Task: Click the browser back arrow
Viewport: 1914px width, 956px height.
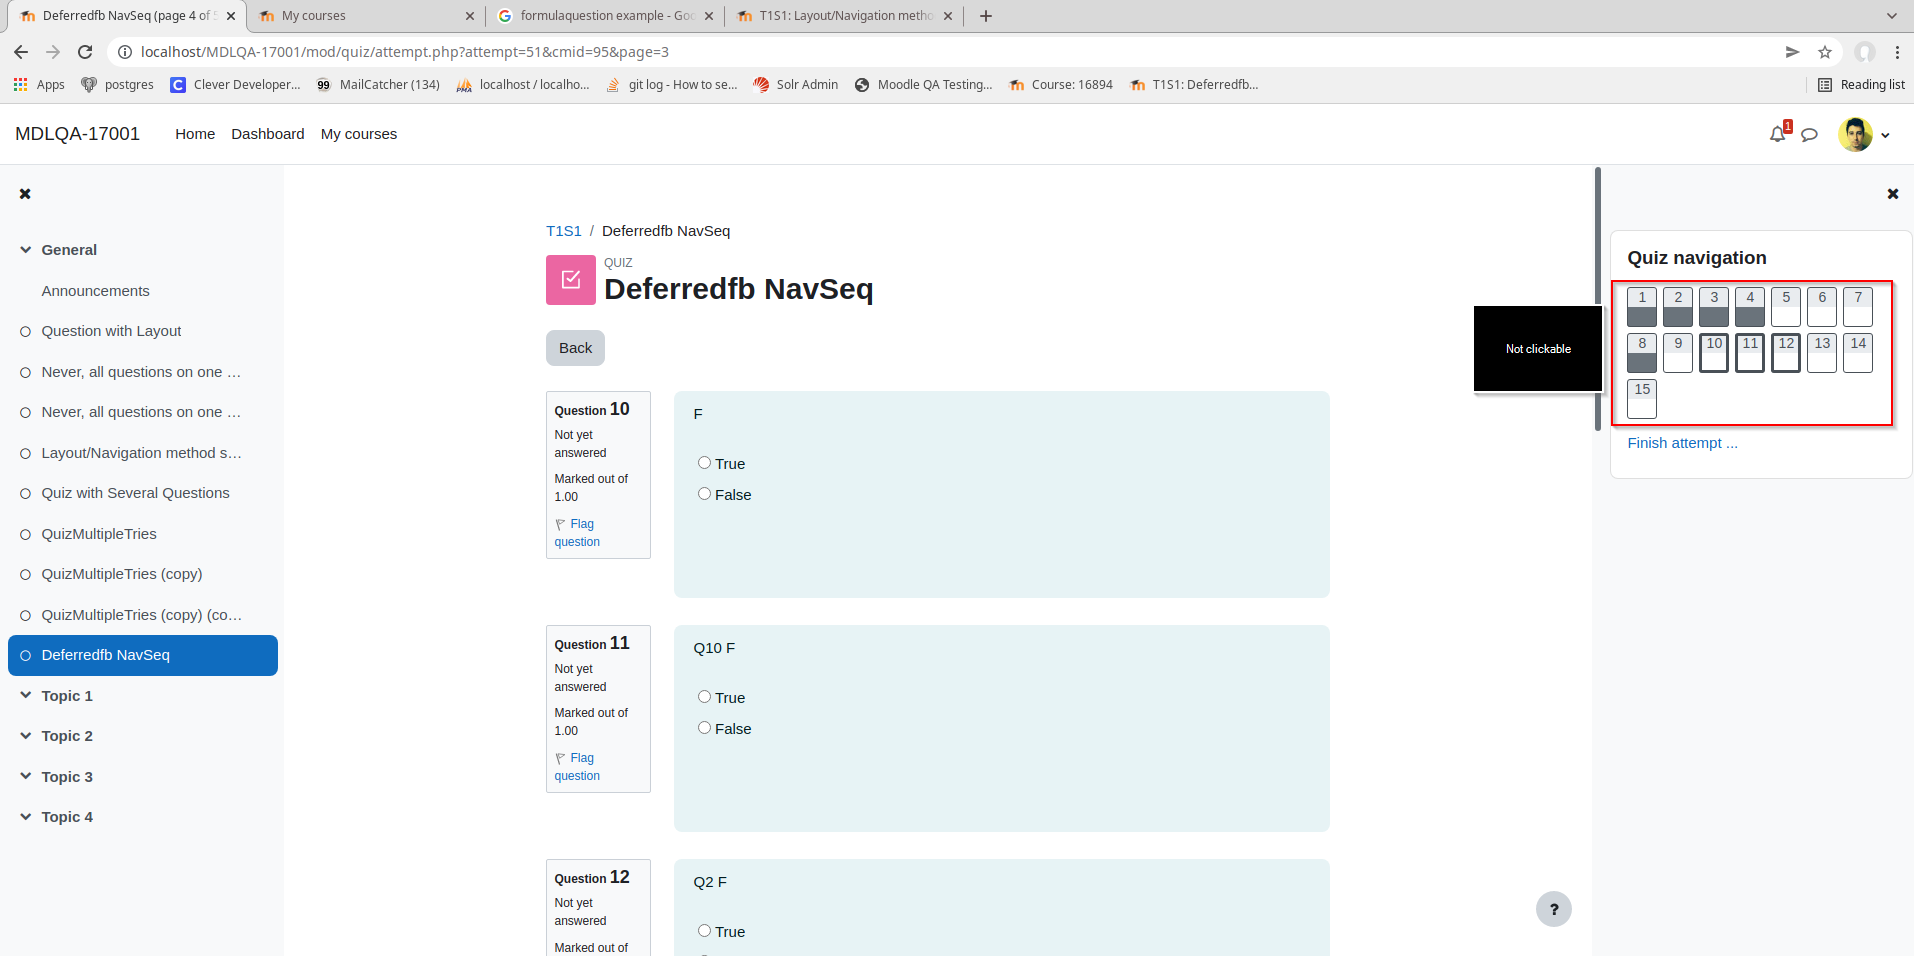Action: 21,52
